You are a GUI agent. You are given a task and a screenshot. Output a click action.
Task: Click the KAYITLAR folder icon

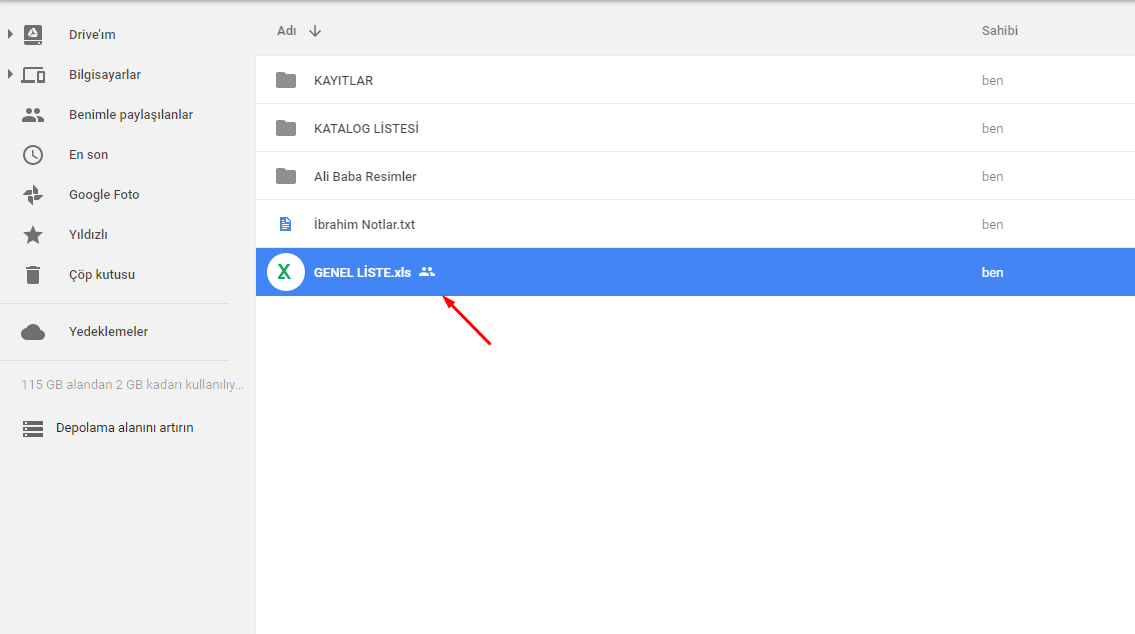[286, 80]
